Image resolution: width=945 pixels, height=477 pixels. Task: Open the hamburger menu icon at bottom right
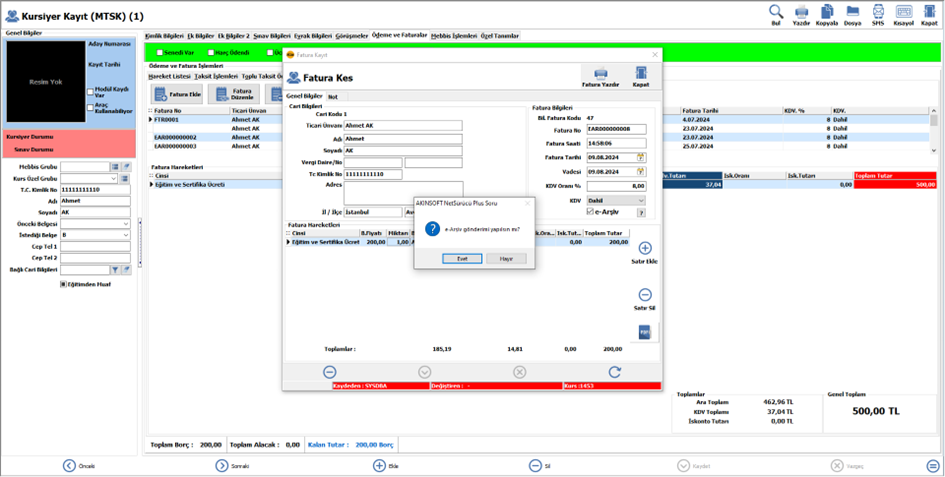tap(933, 466)
